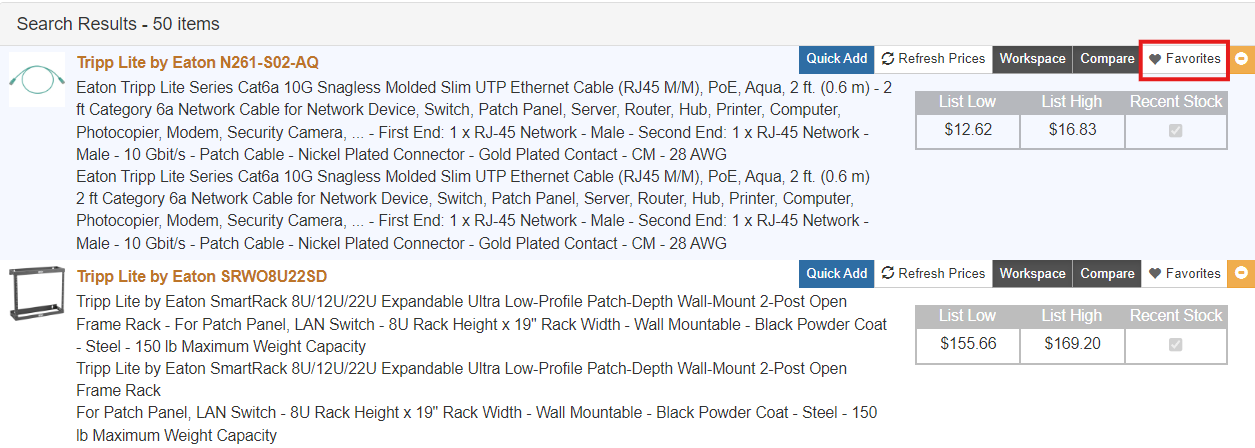Quick Add the N261-S02-AQ cable
Screen dimensions: 1255x448
pyautogui.click(x=837, y=59)
